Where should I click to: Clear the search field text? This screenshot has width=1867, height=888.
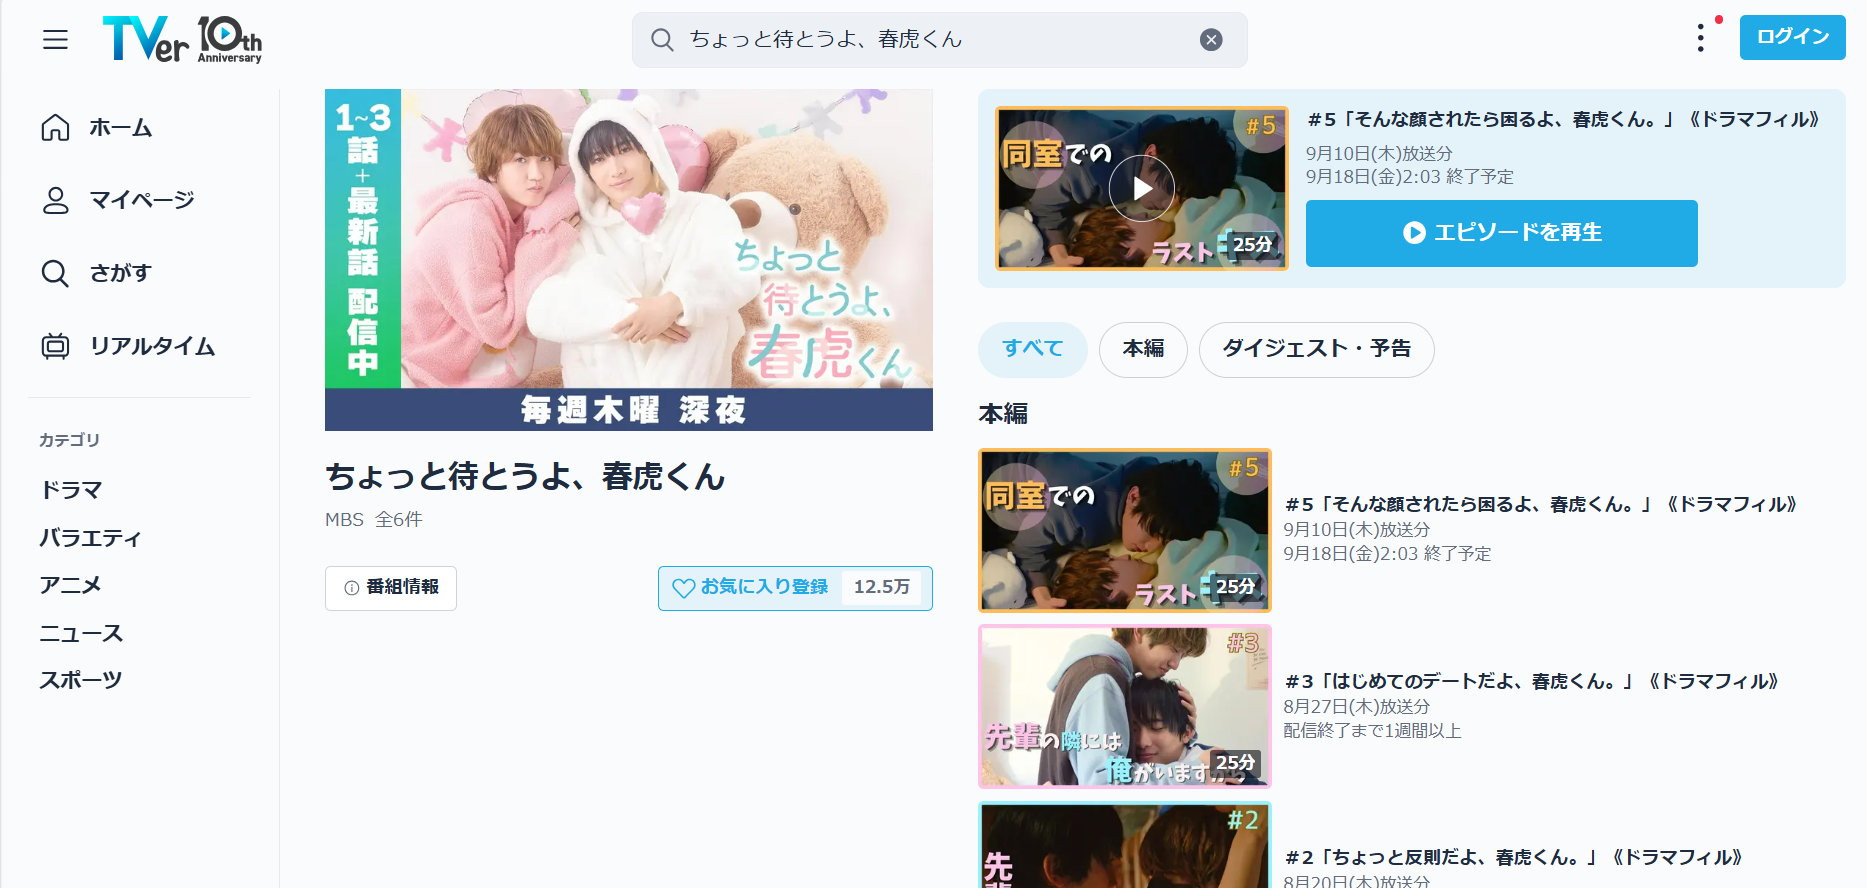1211,40
